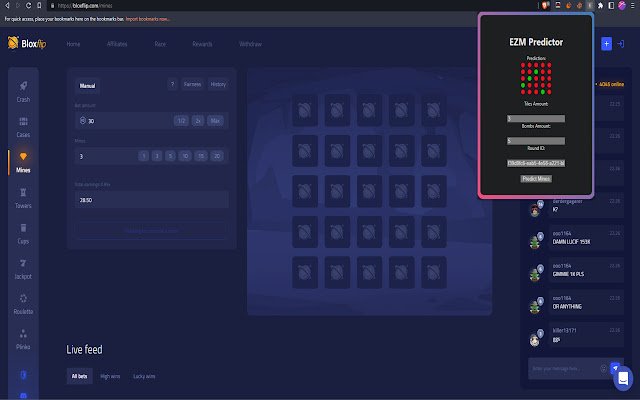
Task: Click the green dot in prediction's bottom row
Action: point(543,92)
